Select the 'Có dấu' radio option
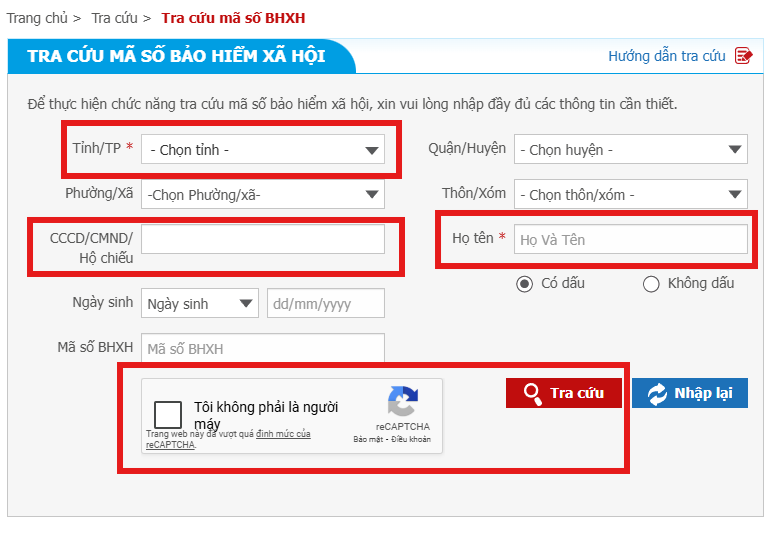This screenshot has width=771, height=550. point(524,284)
